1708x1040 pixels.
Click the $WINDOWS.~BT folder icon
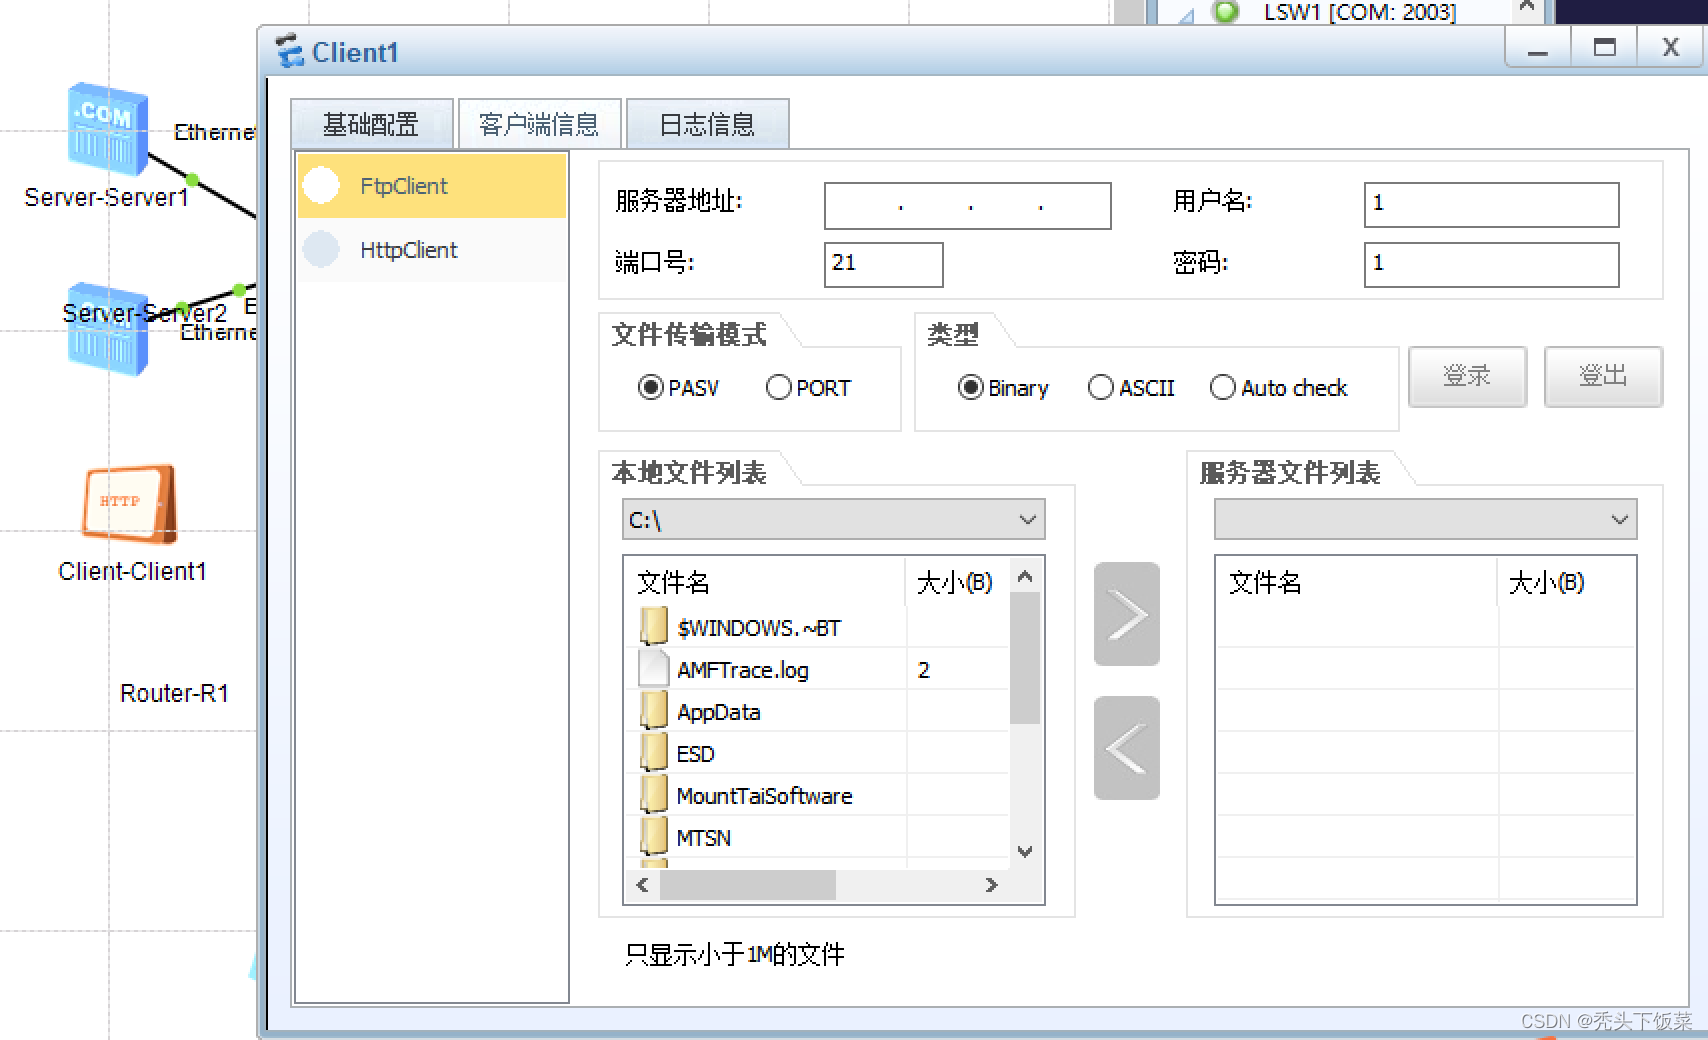[x=653, y=626]
